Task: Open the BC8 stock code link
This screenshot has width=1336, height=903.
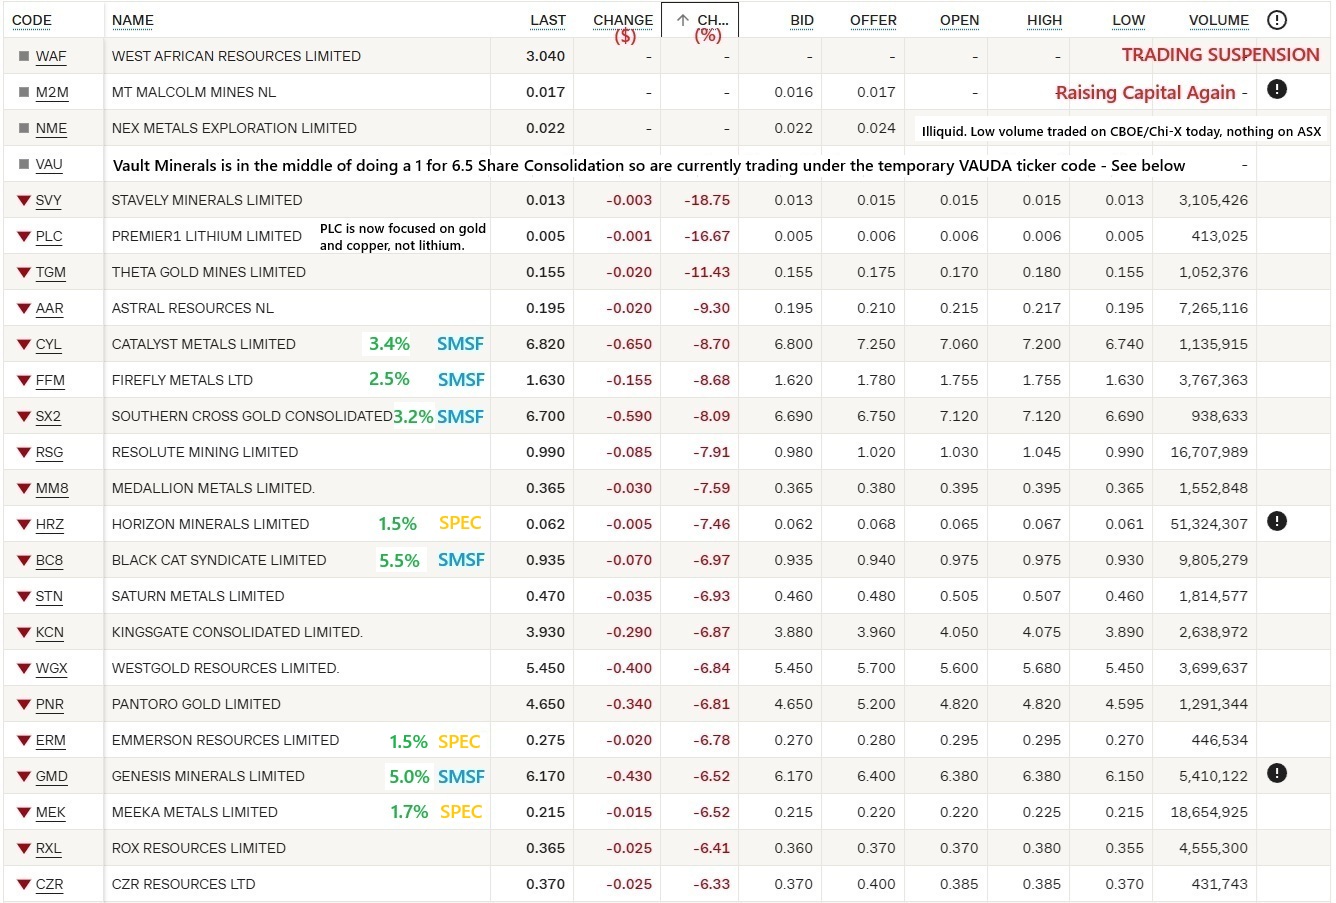Action: click(x=49, y=560)
